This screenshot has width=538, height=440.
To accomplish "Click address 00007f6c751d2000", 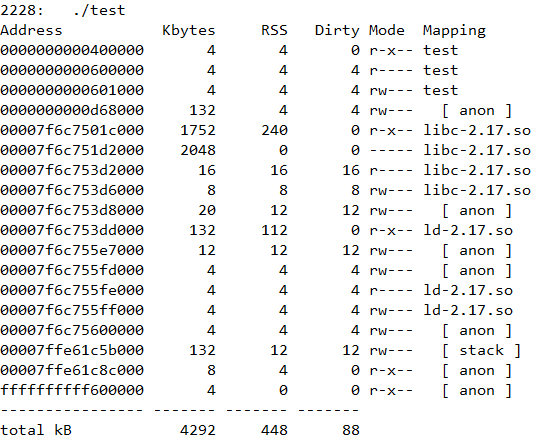I will pos(72,150).
